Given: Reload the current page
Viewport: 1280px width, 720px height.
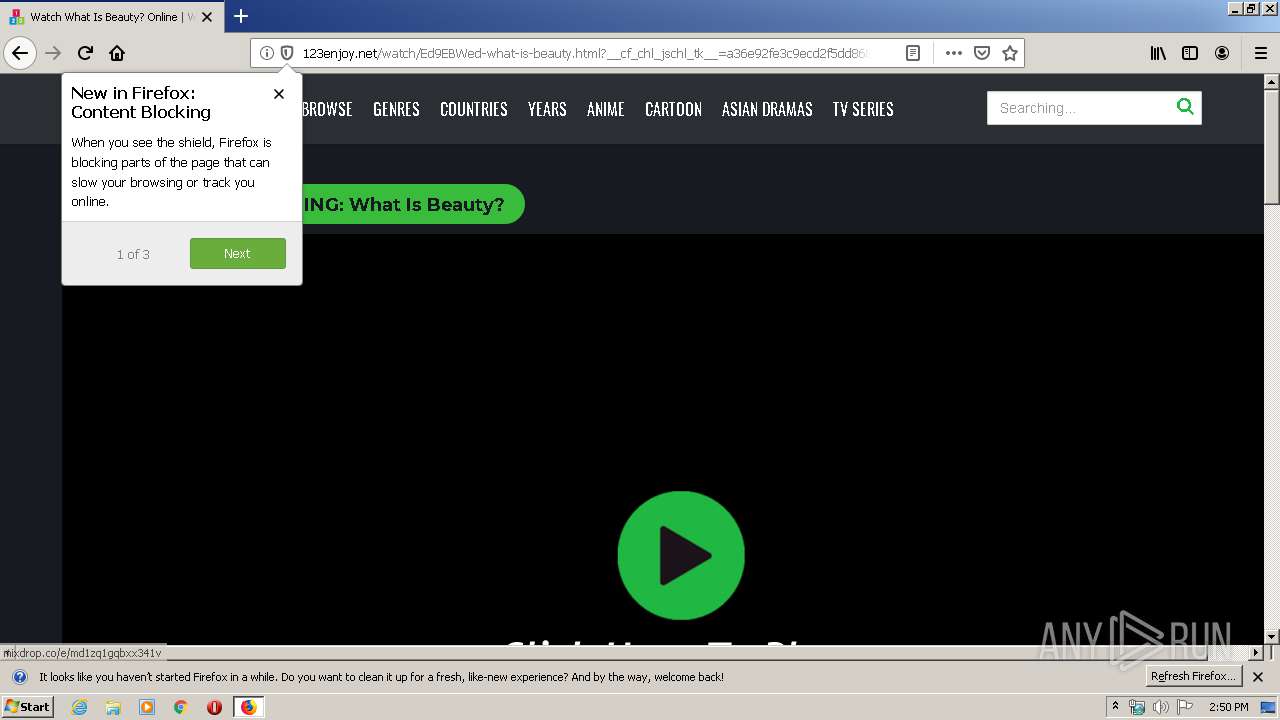Looking at the screenshot, I should pos(85,53).
